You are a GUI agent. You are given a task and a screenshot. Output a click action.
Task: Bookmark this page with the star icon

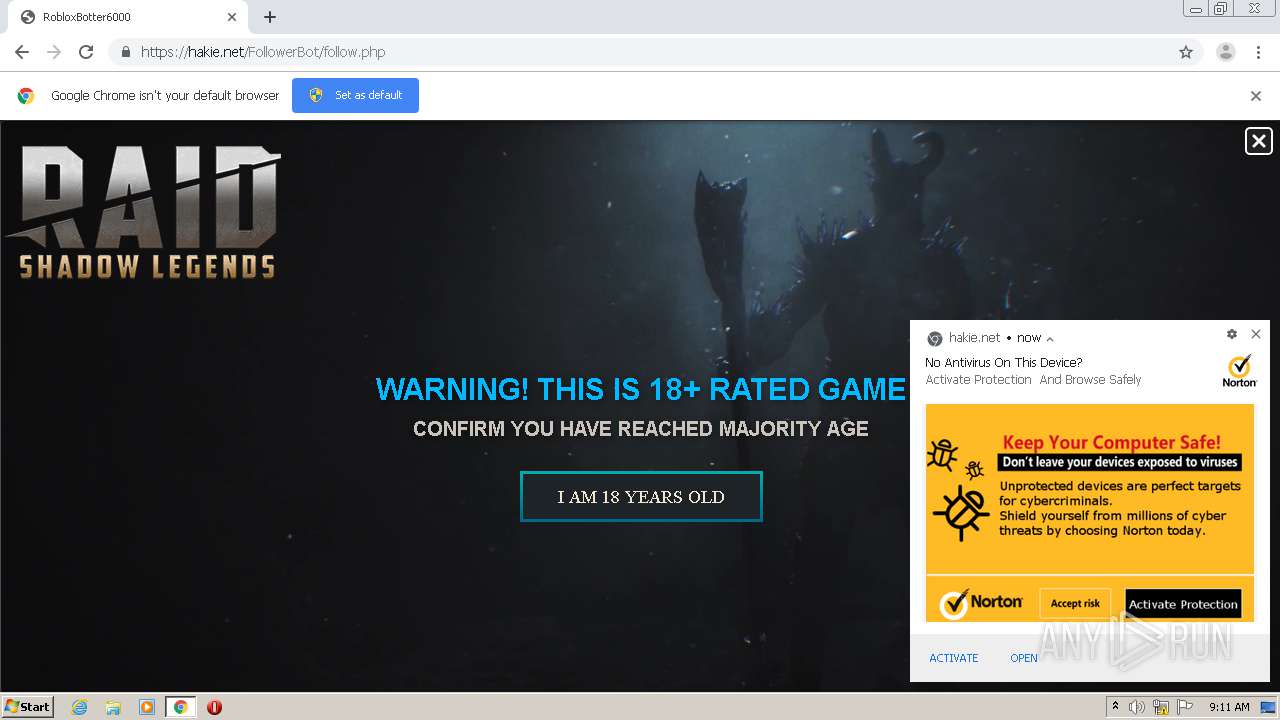[x=1186, y=52]
